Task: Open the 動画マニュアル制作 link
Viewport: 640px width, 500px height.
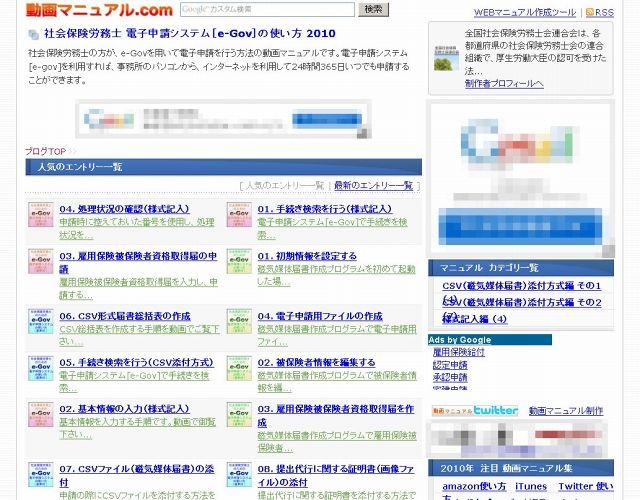Action: (x=566, y=411)
